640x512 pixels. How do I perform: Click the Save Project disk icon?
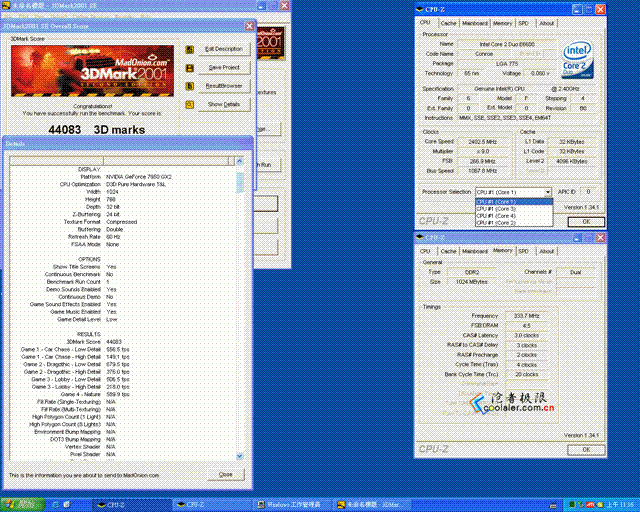(189, 68)
